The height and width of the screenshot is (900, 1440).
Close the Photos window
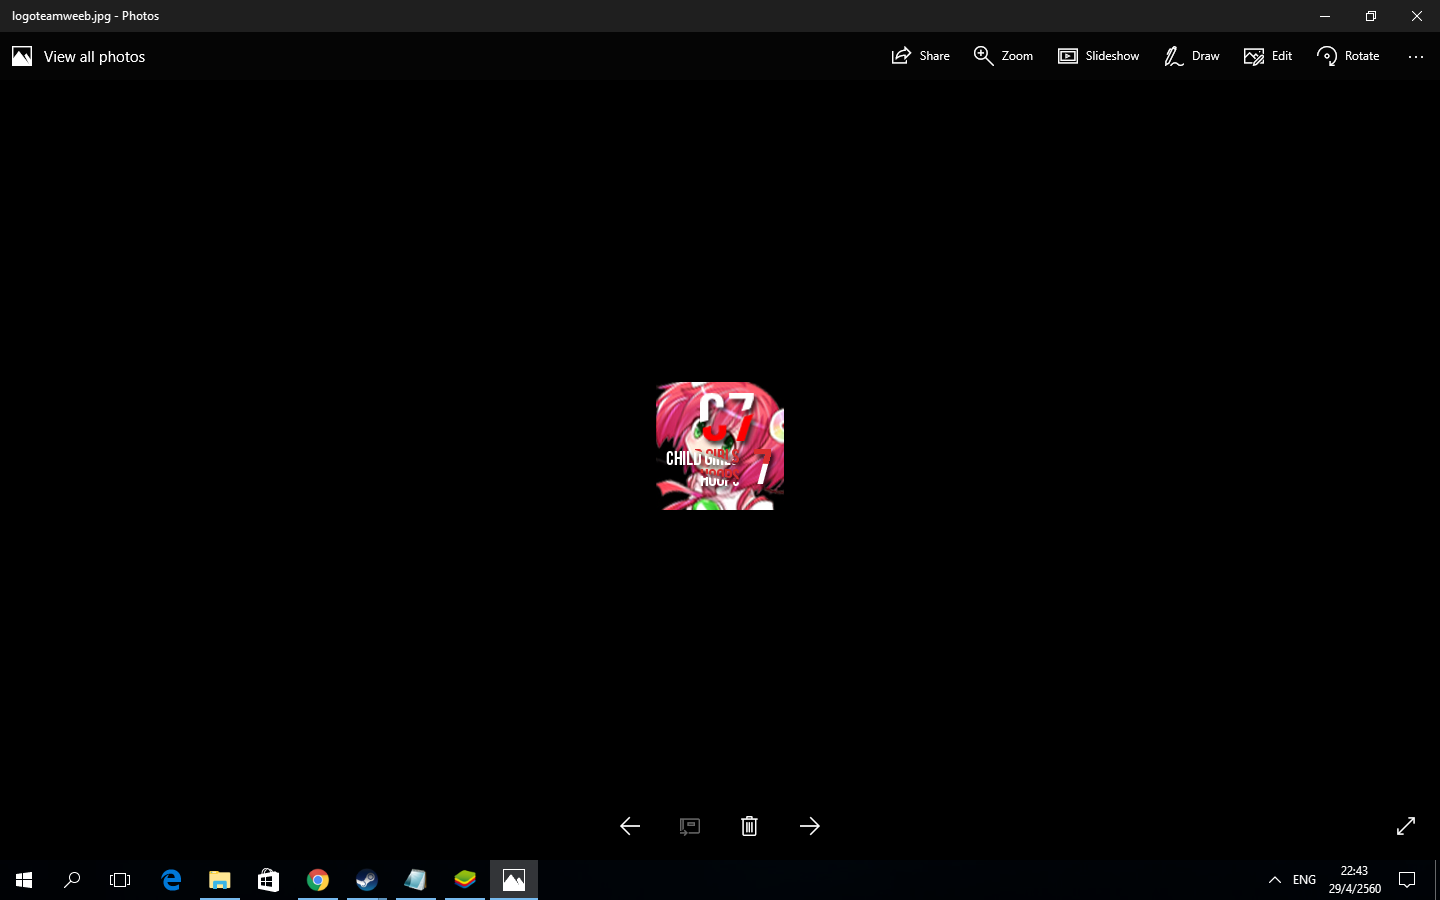pos(1417,16)
